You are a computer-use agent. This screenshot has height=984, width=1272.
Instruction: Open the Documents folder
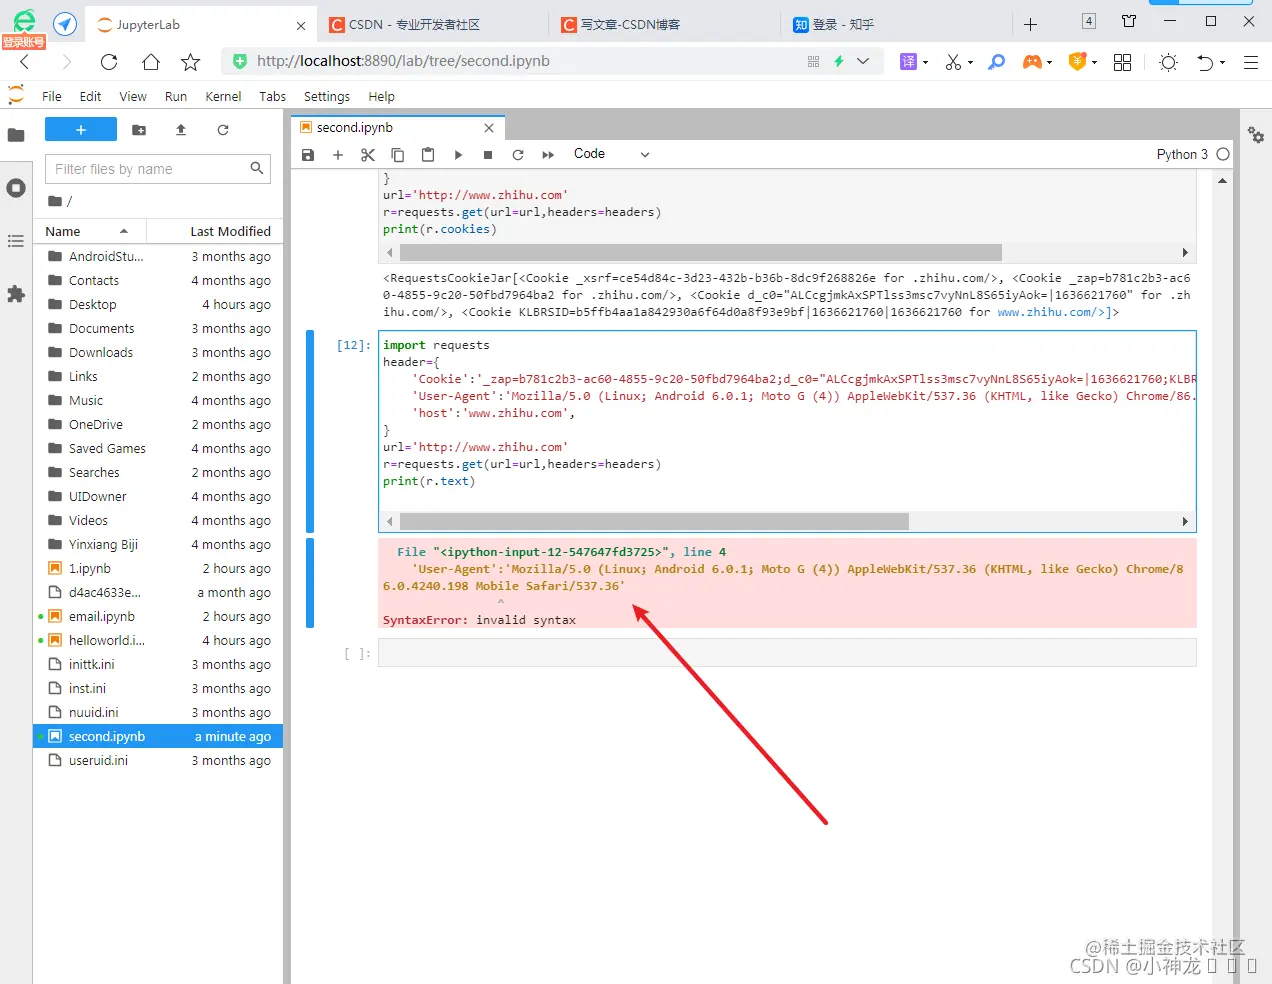pyautogui.click(x=160, y=329)
